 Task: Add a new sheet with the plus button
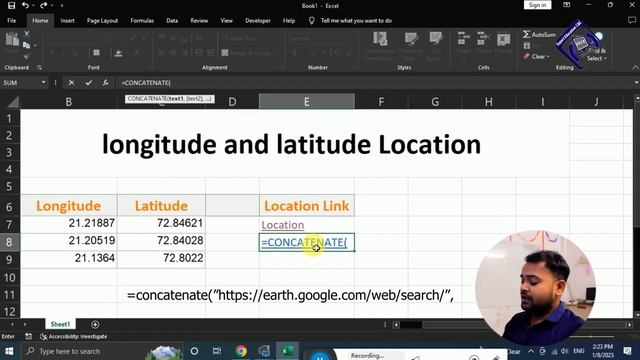pyautogui.click(x=95, y=324)
